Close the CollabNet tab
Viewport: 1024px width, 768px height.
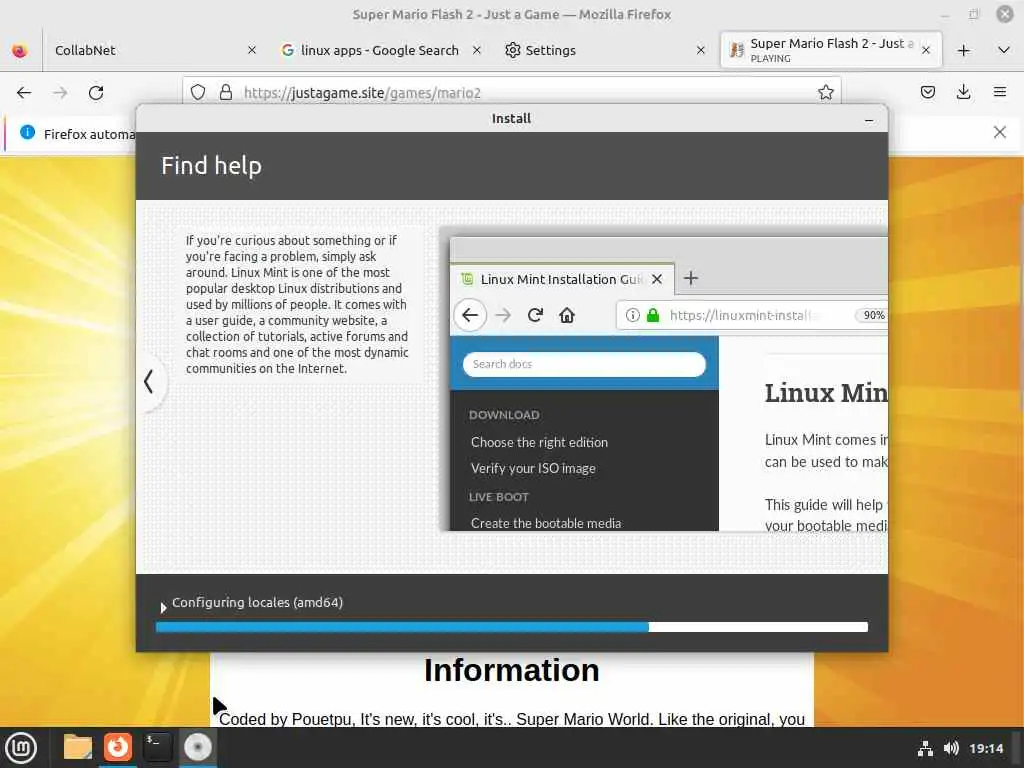(252, 50)
